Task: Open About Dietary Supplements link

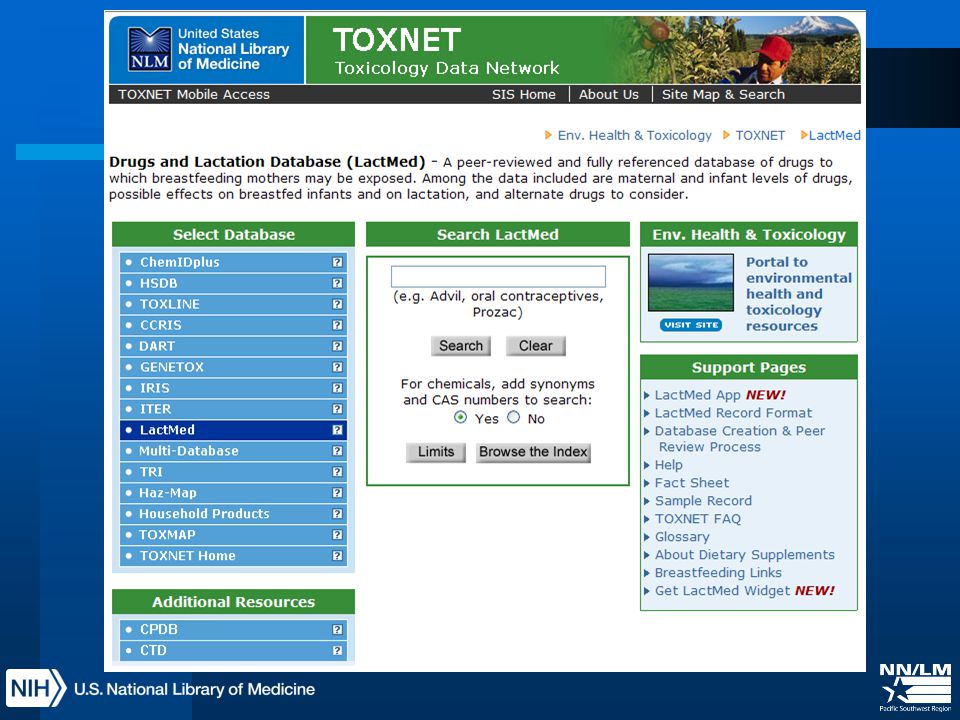Action: pos(744,555)
